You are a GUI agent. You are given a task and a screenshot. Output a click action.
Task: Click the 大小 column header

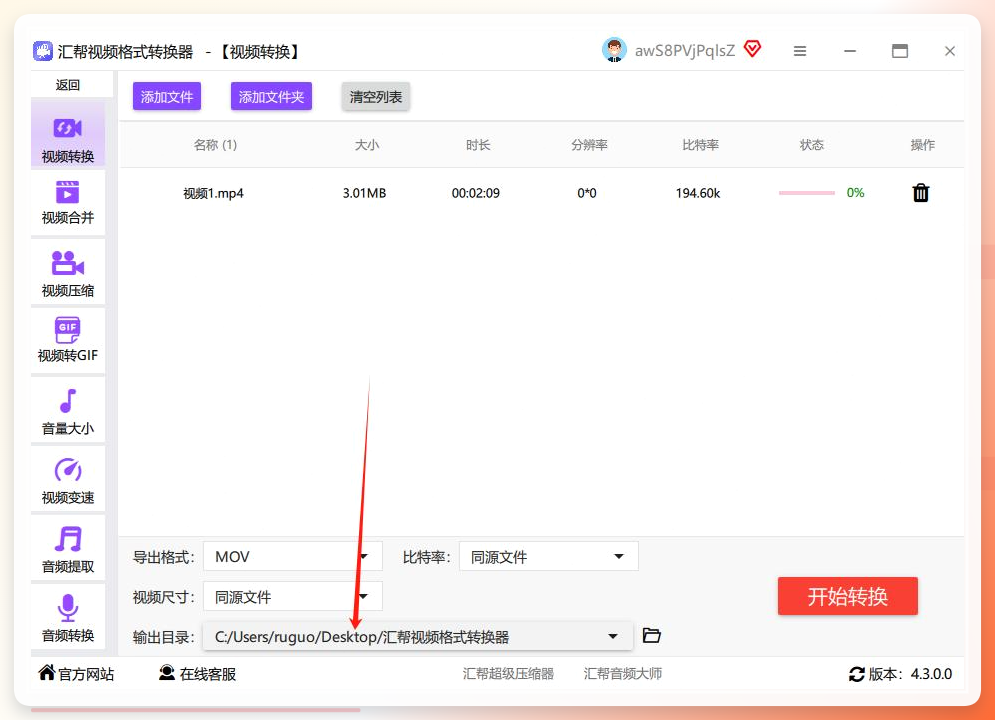click(367, 145)
